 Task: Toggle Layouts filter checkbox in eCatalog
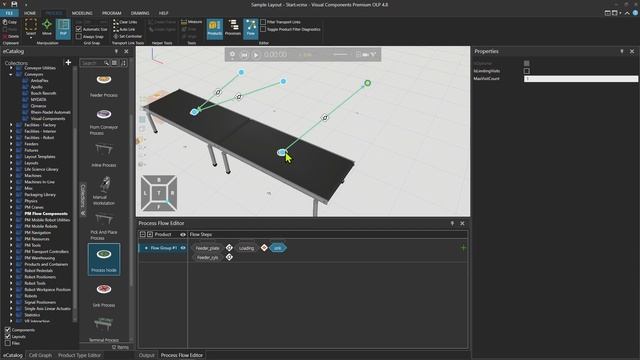8,336
